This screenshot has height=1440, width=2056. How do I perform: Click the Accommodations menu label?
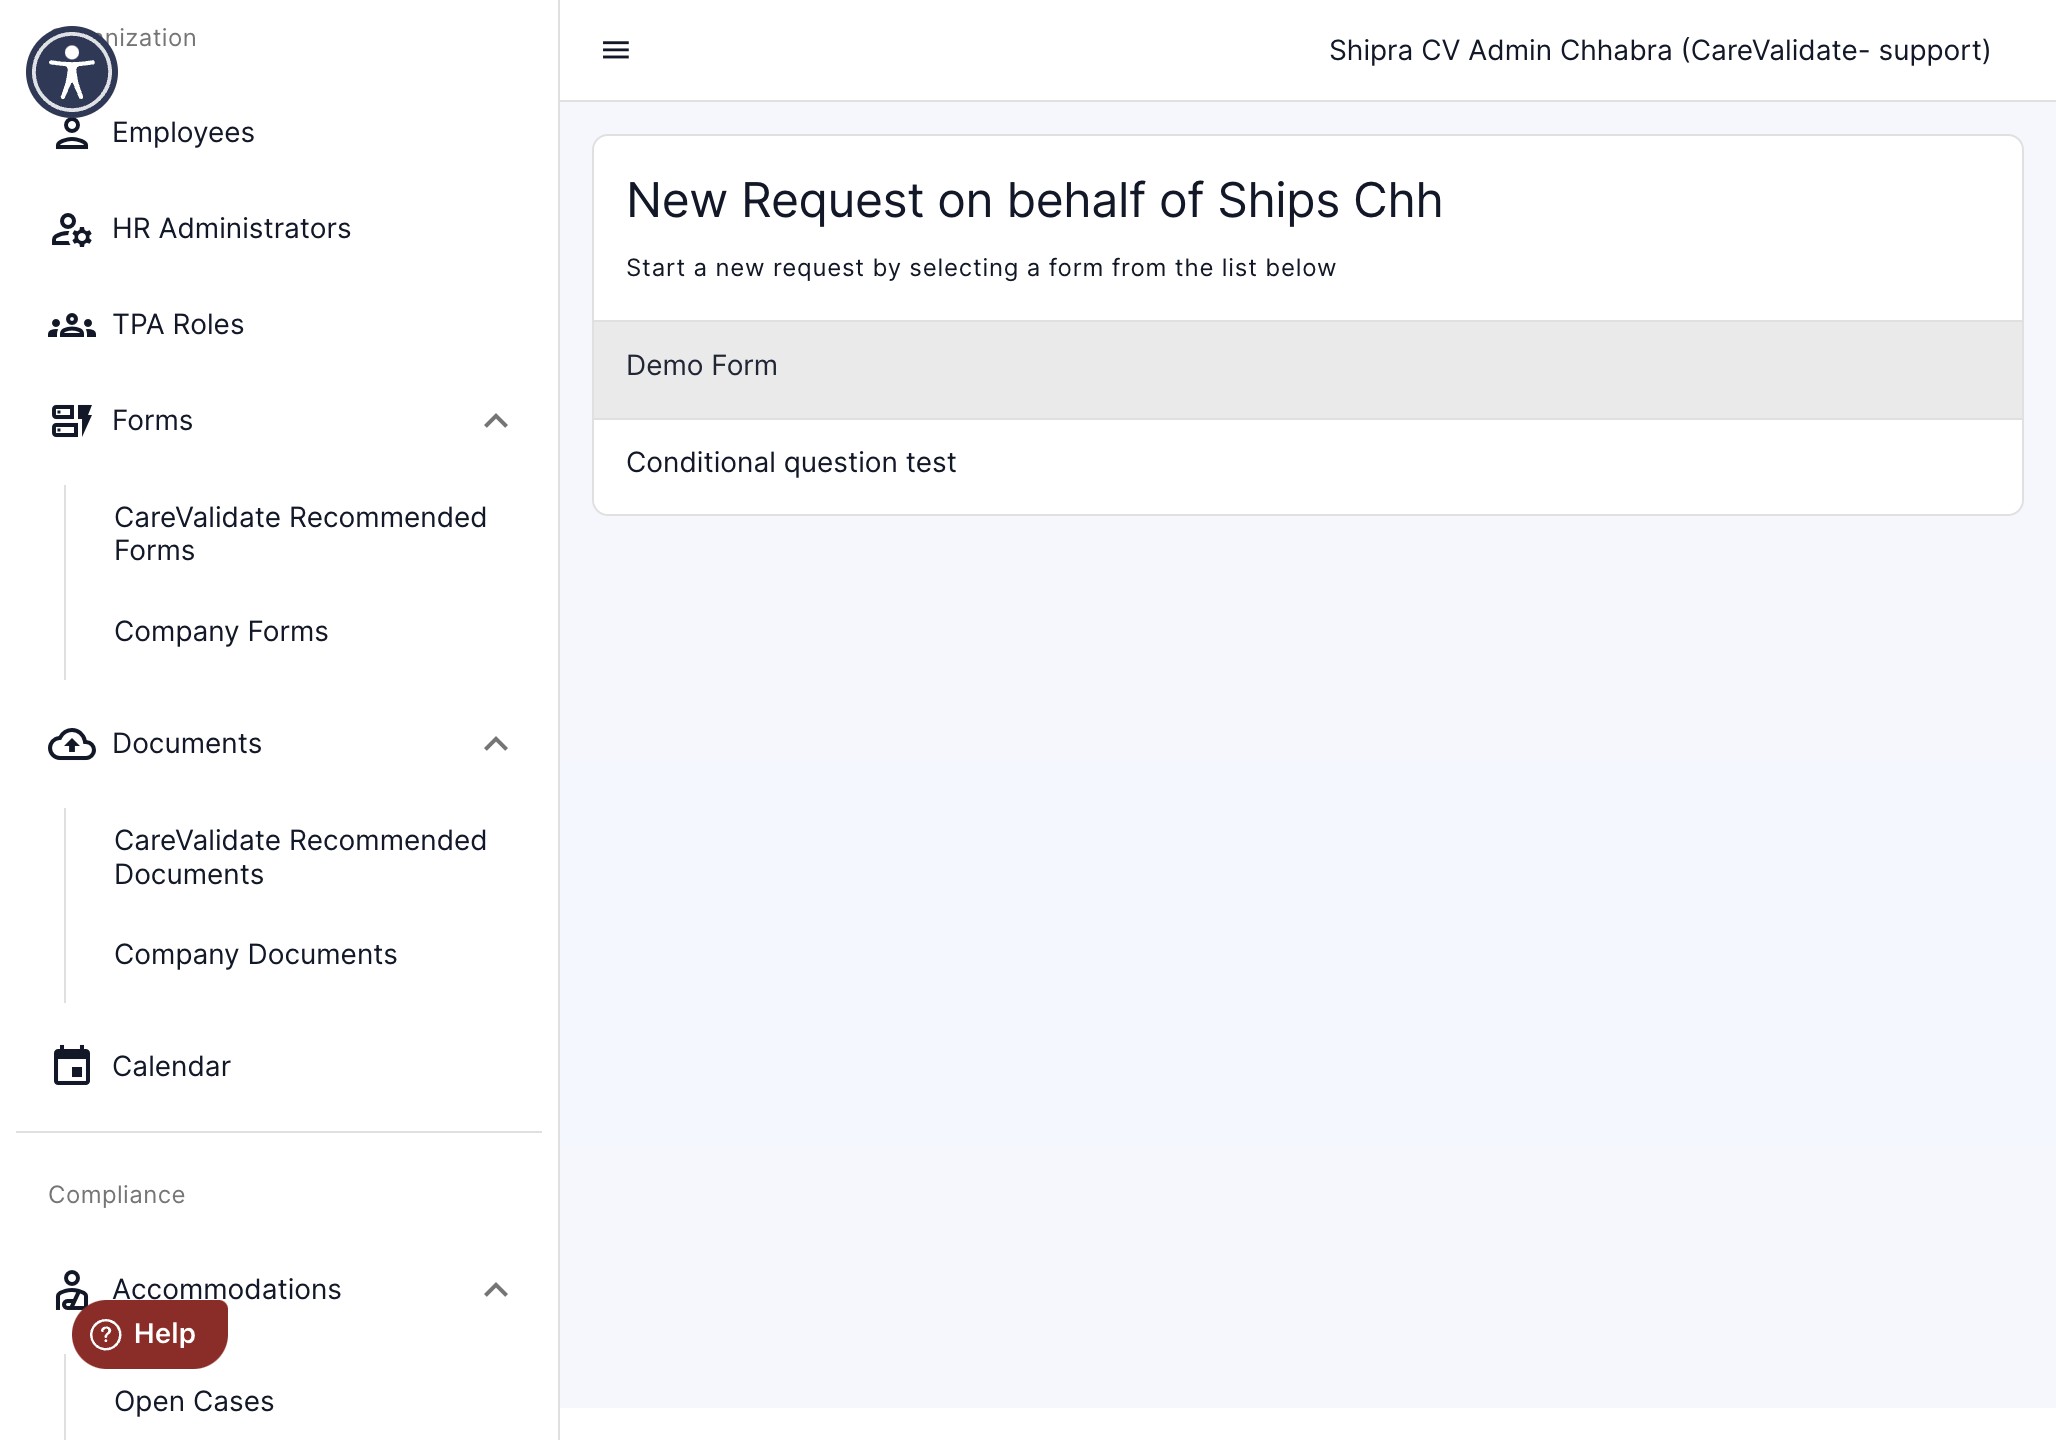point(227,1290)
